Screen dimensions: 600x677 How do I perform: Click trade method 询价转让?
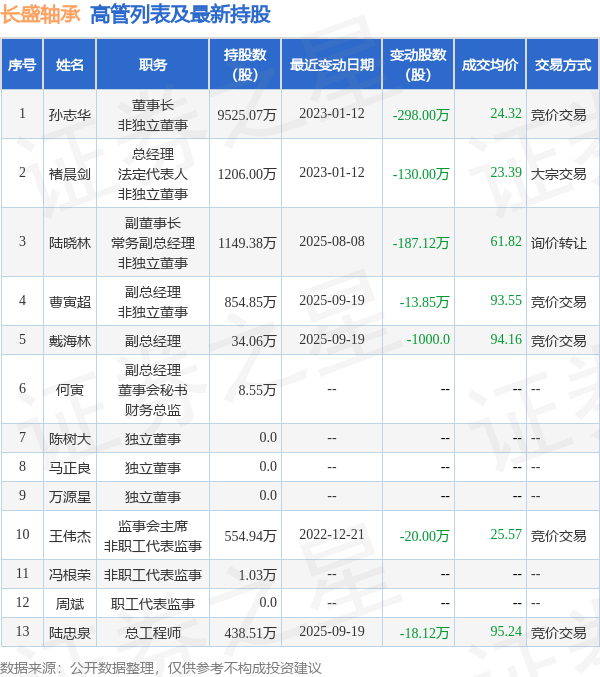pyautogui.click(x=559, y=243)
